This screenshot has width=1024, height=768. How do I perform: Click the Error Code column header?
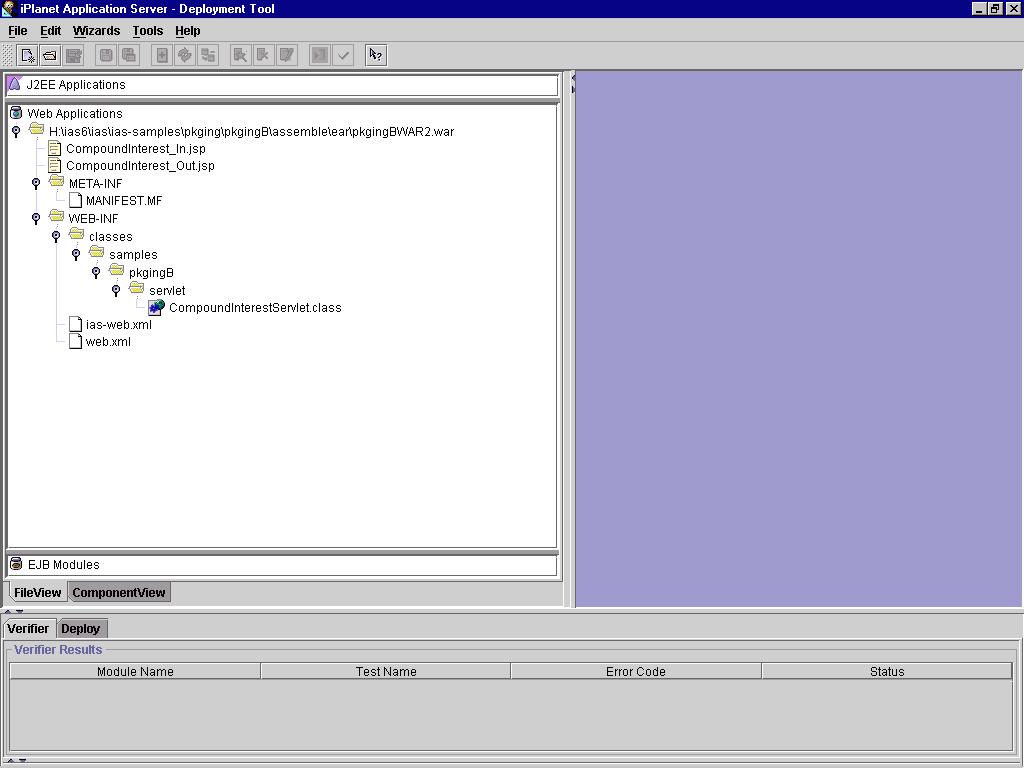635,671
